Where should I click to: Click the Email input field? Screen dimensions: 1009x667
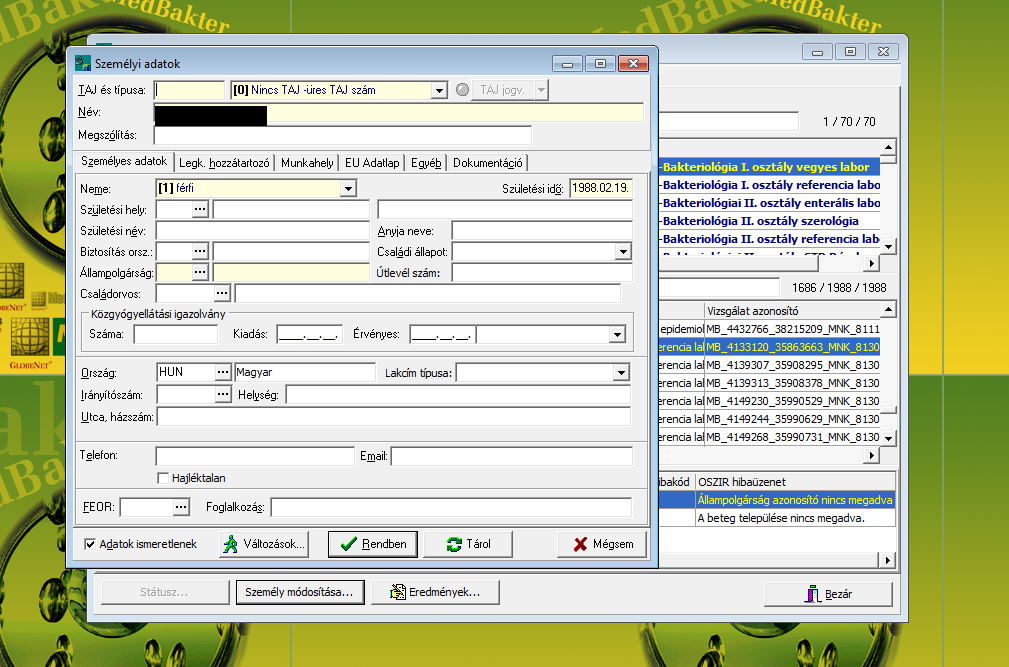point(512,456)
